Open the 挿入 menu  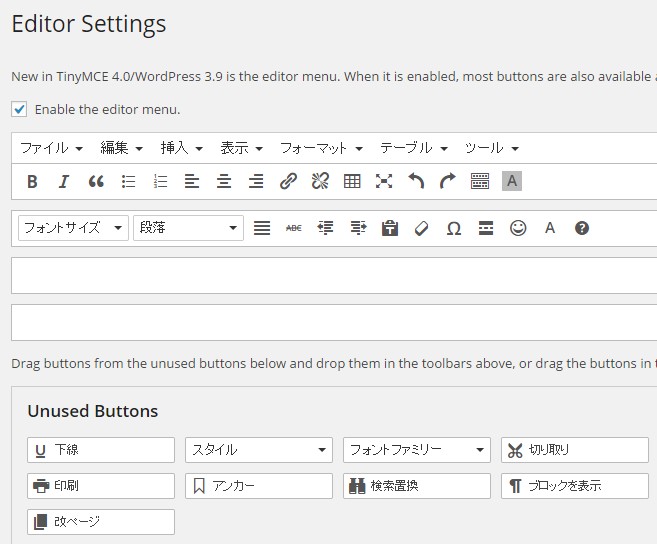[x=181, y=148]
